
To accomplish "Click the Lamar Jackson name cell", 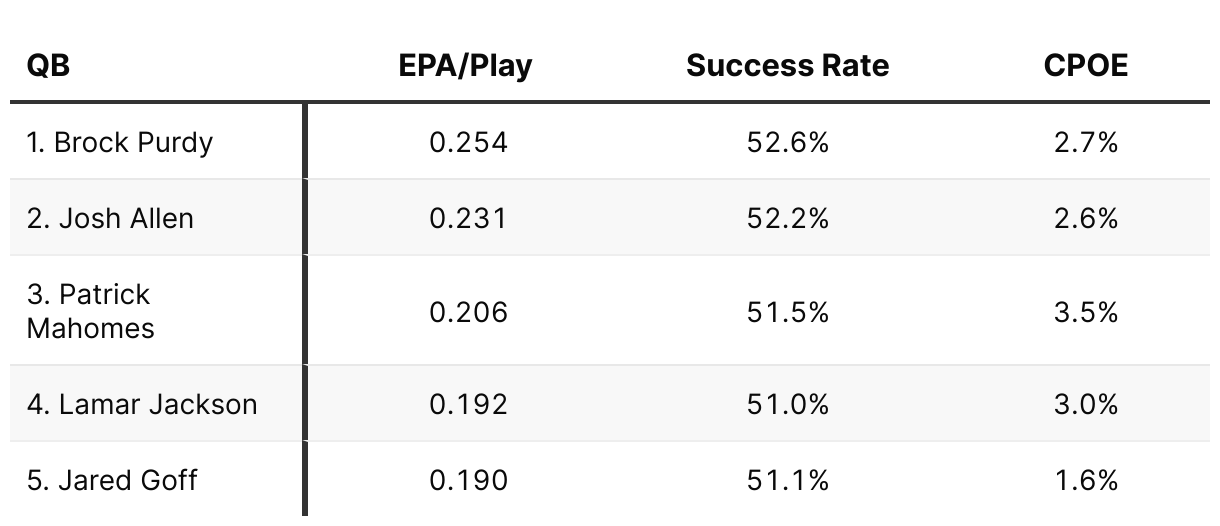I will (142, 404).
